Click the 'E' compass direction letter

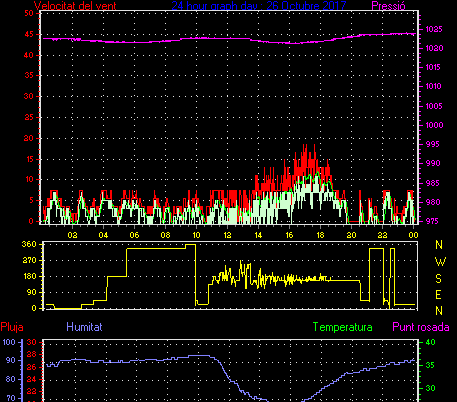point(439,295)
